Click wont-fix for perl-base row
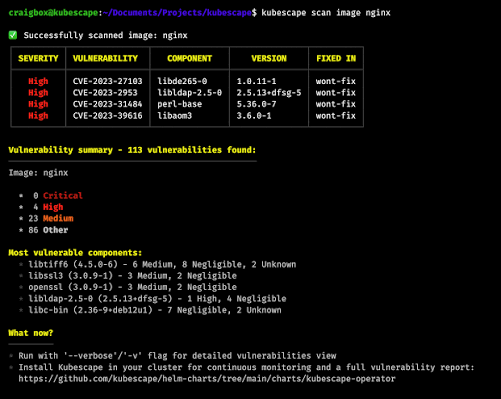The image size is (501, 399). tap(336, 104)
